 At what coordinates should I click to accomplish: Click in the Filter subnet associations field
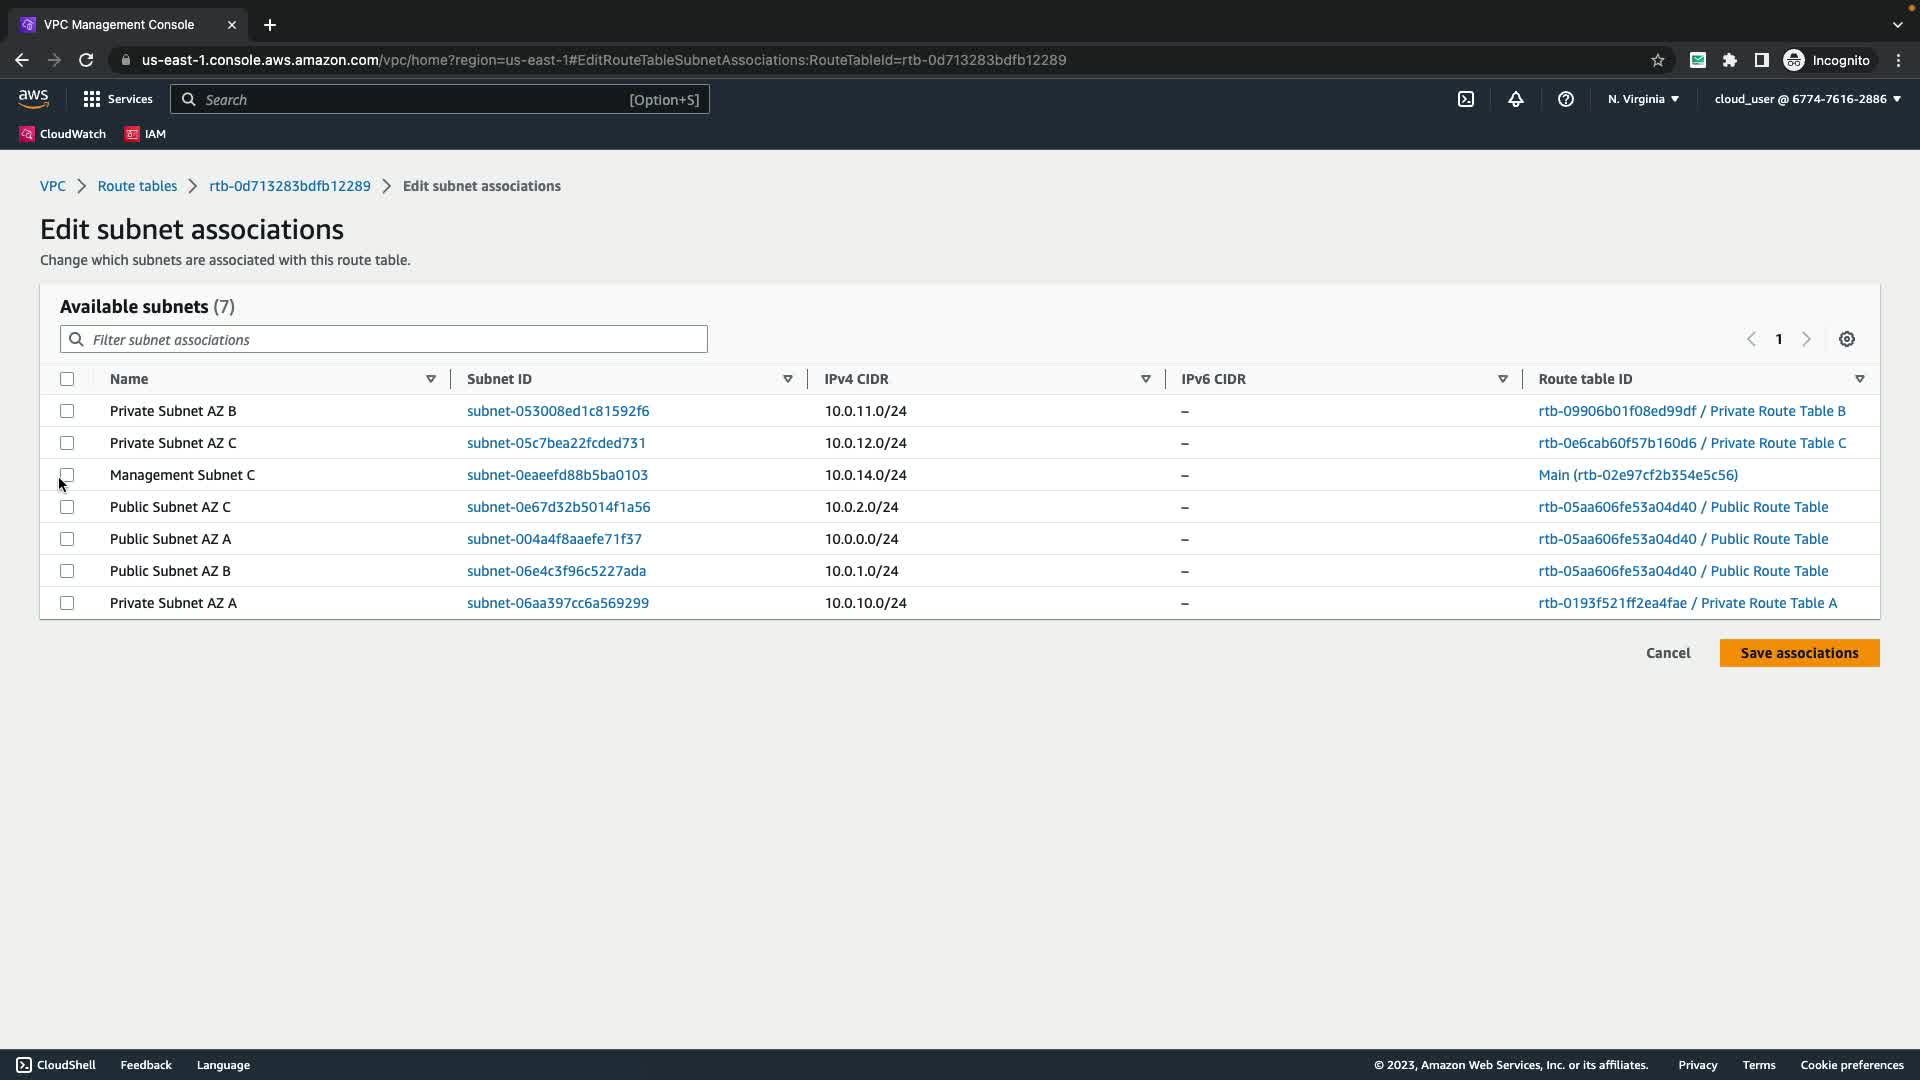[x=384, y=339]
